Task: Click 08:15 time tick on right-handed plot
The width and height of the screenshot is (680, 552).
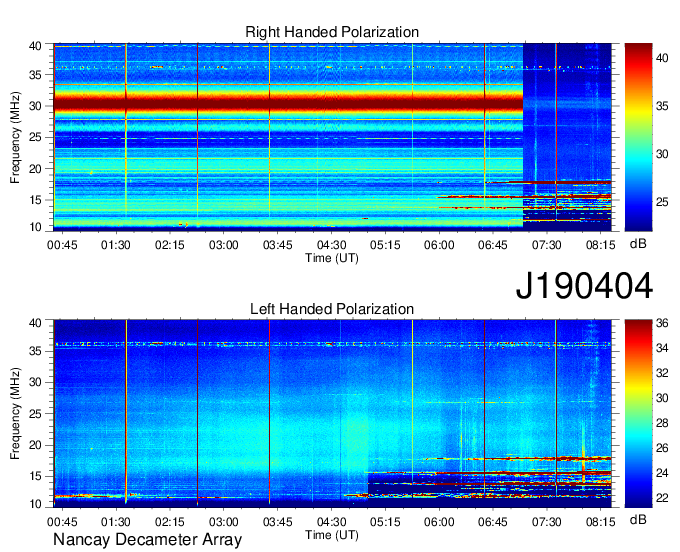Action: click(x=601, y=245)
